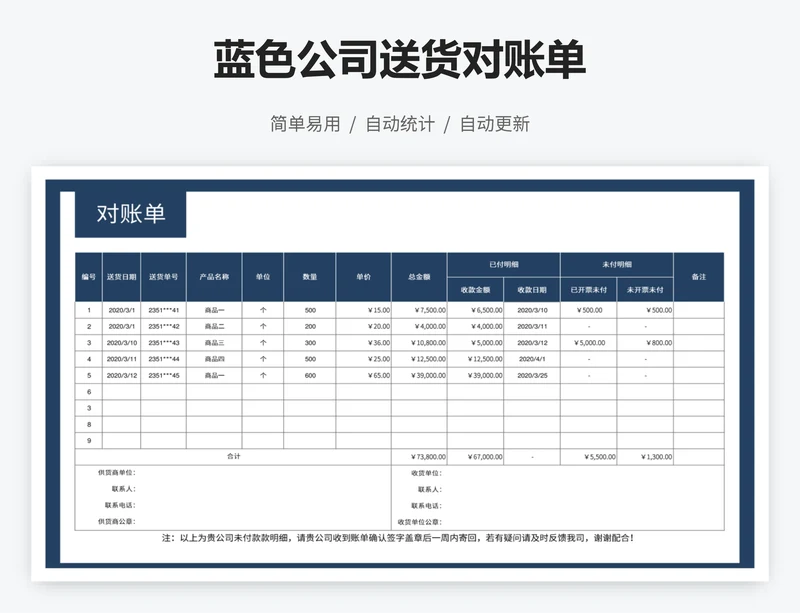This screenshot has height=613, width=800.
Task: Click the 简单易用 subtitle text
Action: (305, 124)
